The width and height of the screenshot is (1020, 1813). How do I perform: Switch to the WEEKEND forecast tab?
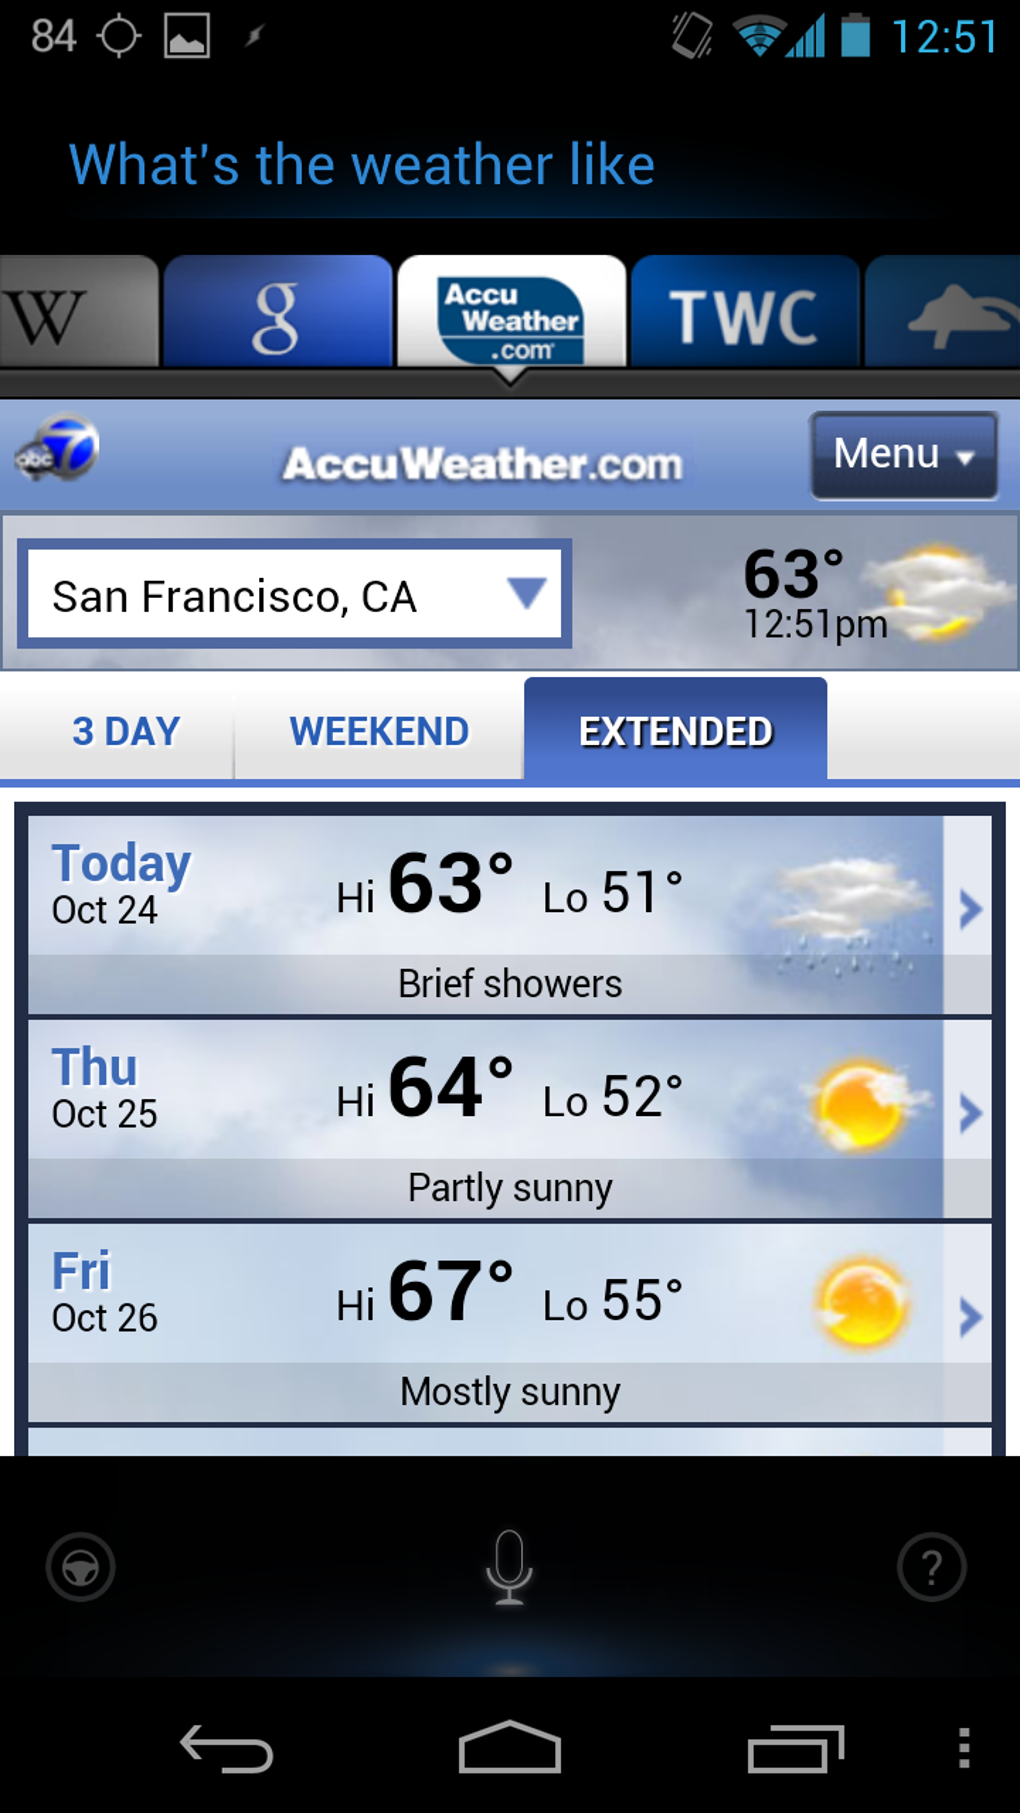click(x=379, y=731)
